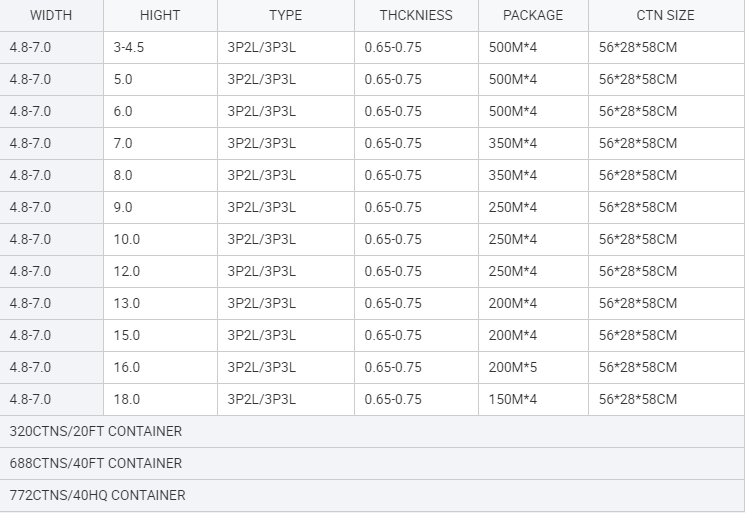Click the PACKAGE column header

pos(533,15)
